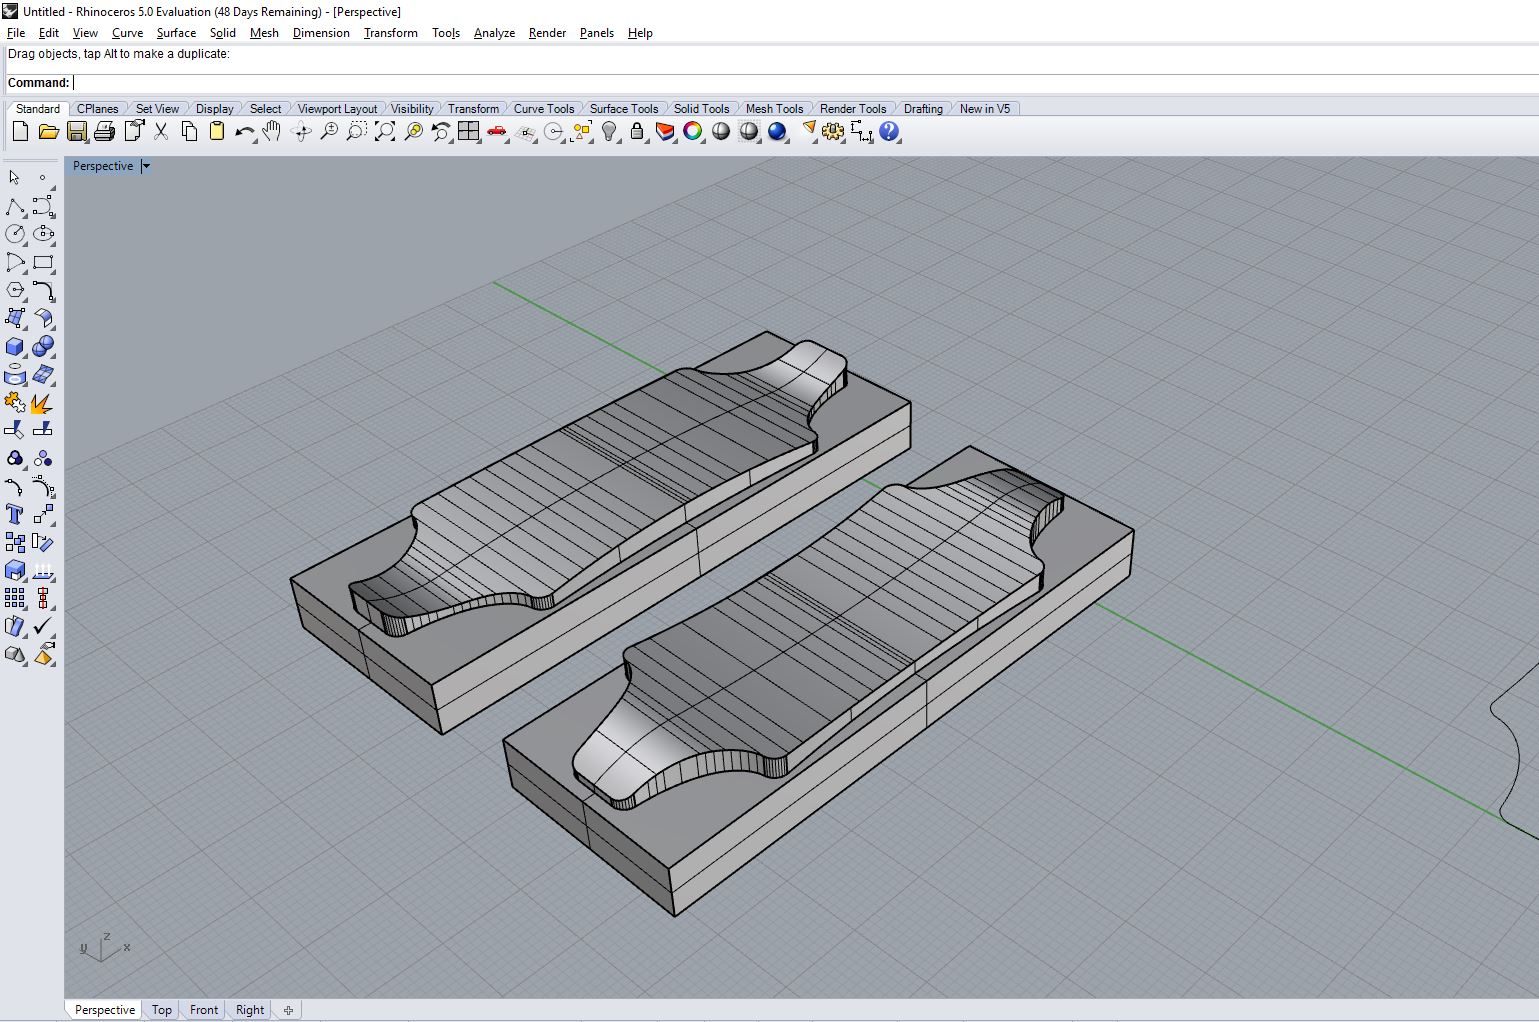Select the Boolean Union spheres tool
1539x1022 pixels.
point(43,346)
